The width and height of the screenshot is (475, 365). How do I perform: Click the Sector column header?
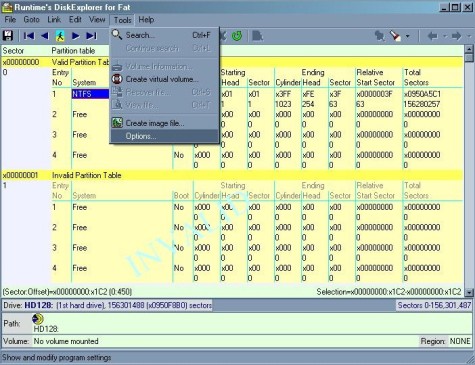13,51
